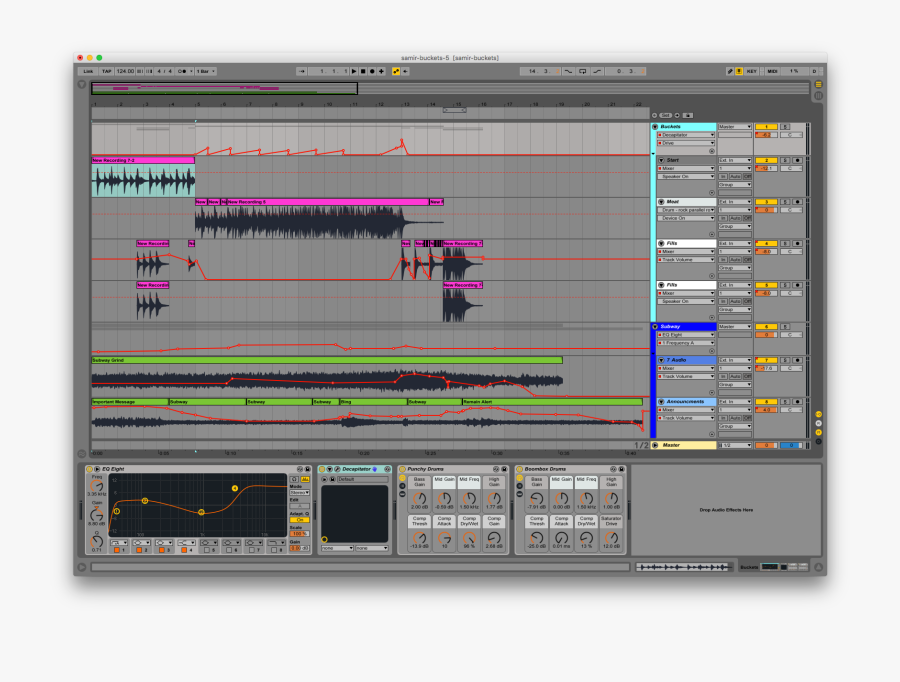Start playback with the Play button
The height and width of the screenshot is (682, 900).
(x=354, y=71)
